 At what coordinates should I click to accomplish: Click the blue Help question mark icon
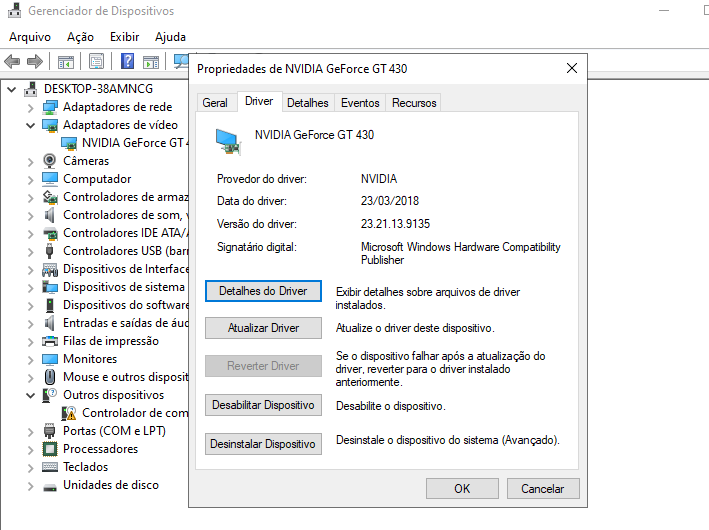point(128,61)
